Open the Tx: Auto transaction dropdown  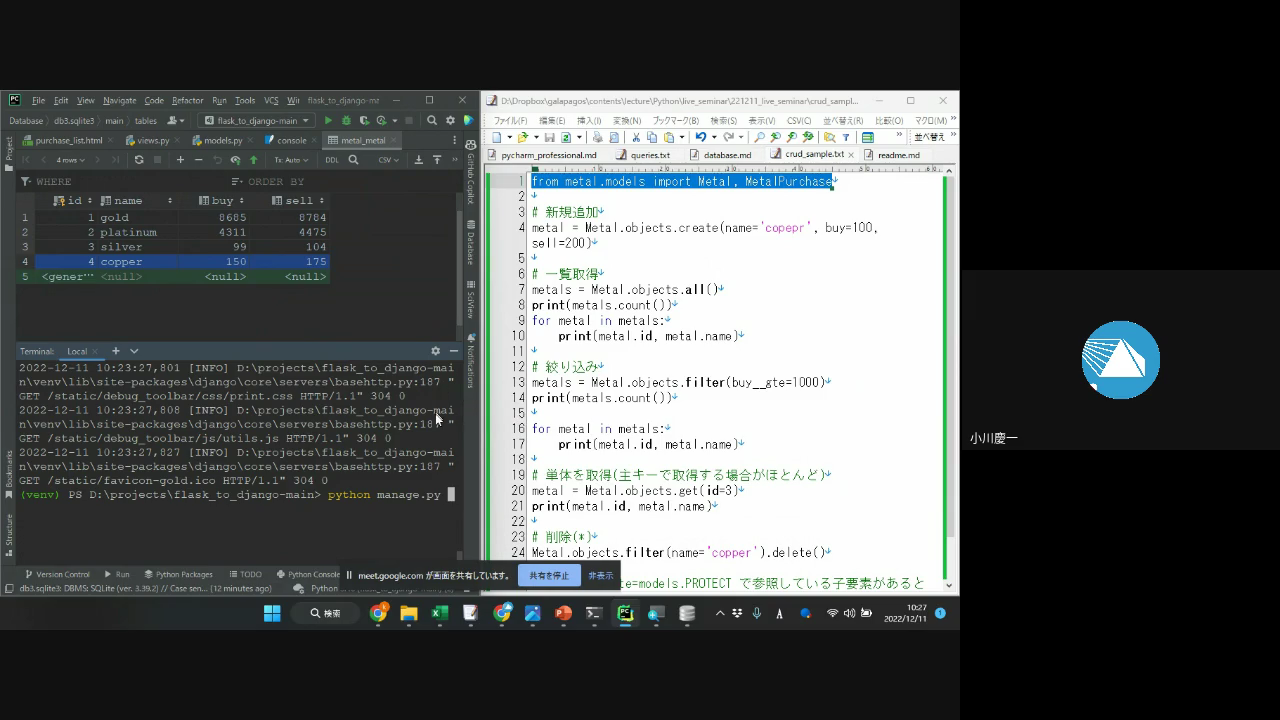(x=292, y=160)
